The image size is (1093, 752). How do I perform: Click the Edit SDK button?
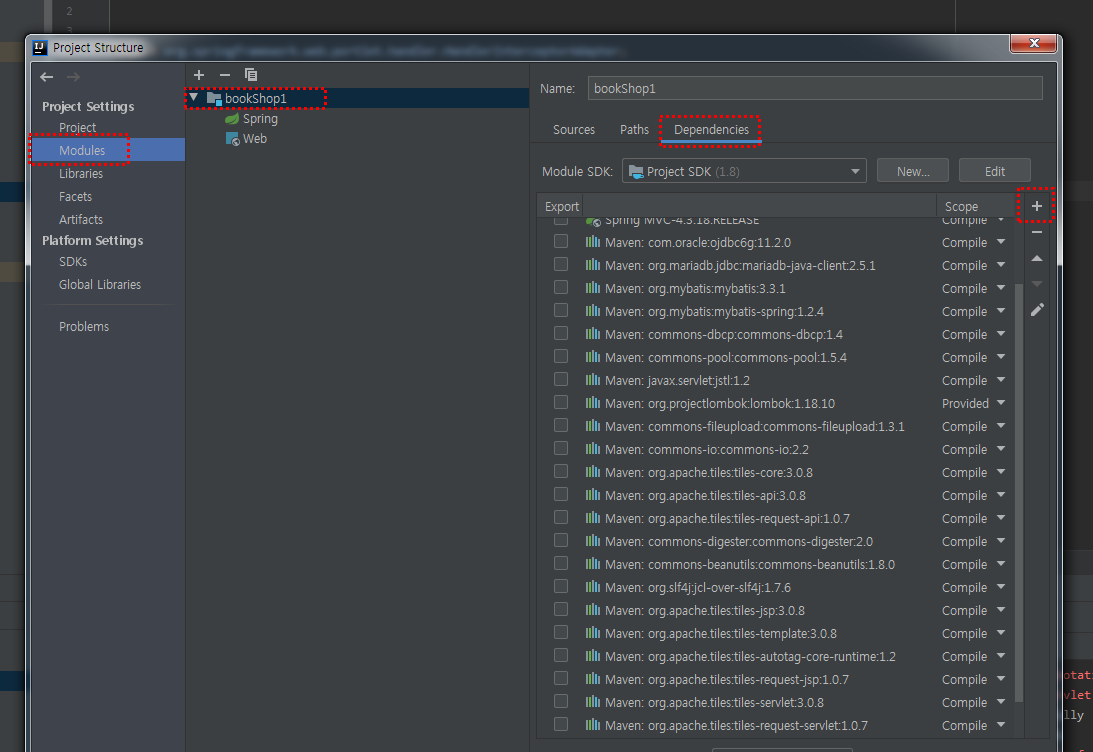[x=995, y=171]
